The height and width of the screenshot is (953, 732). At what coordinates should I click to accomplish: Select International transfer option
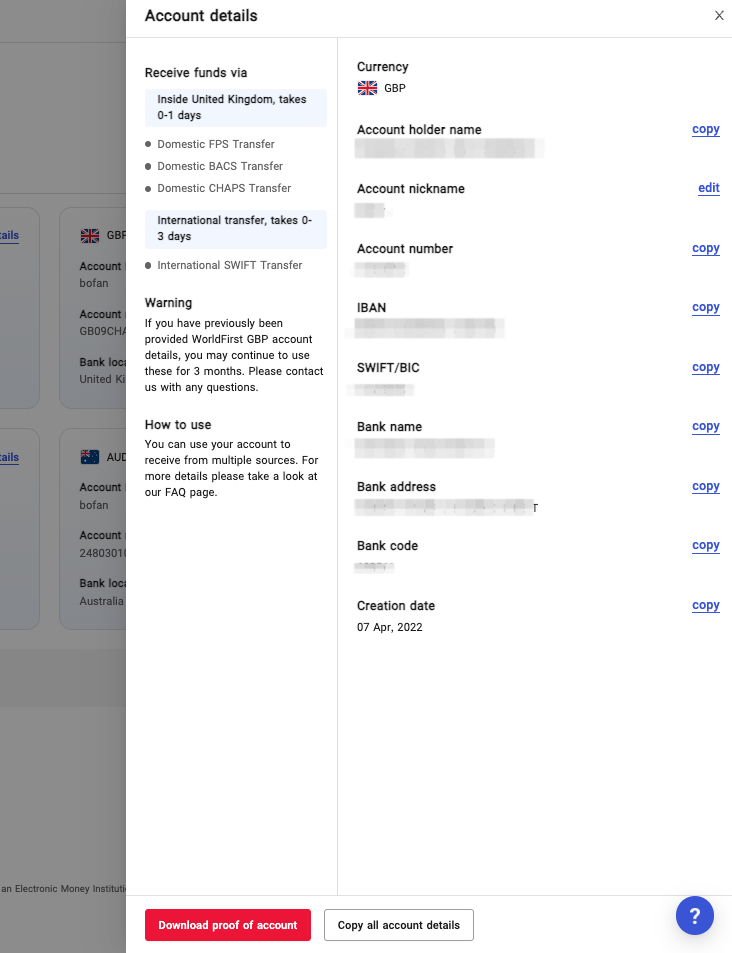235,228
